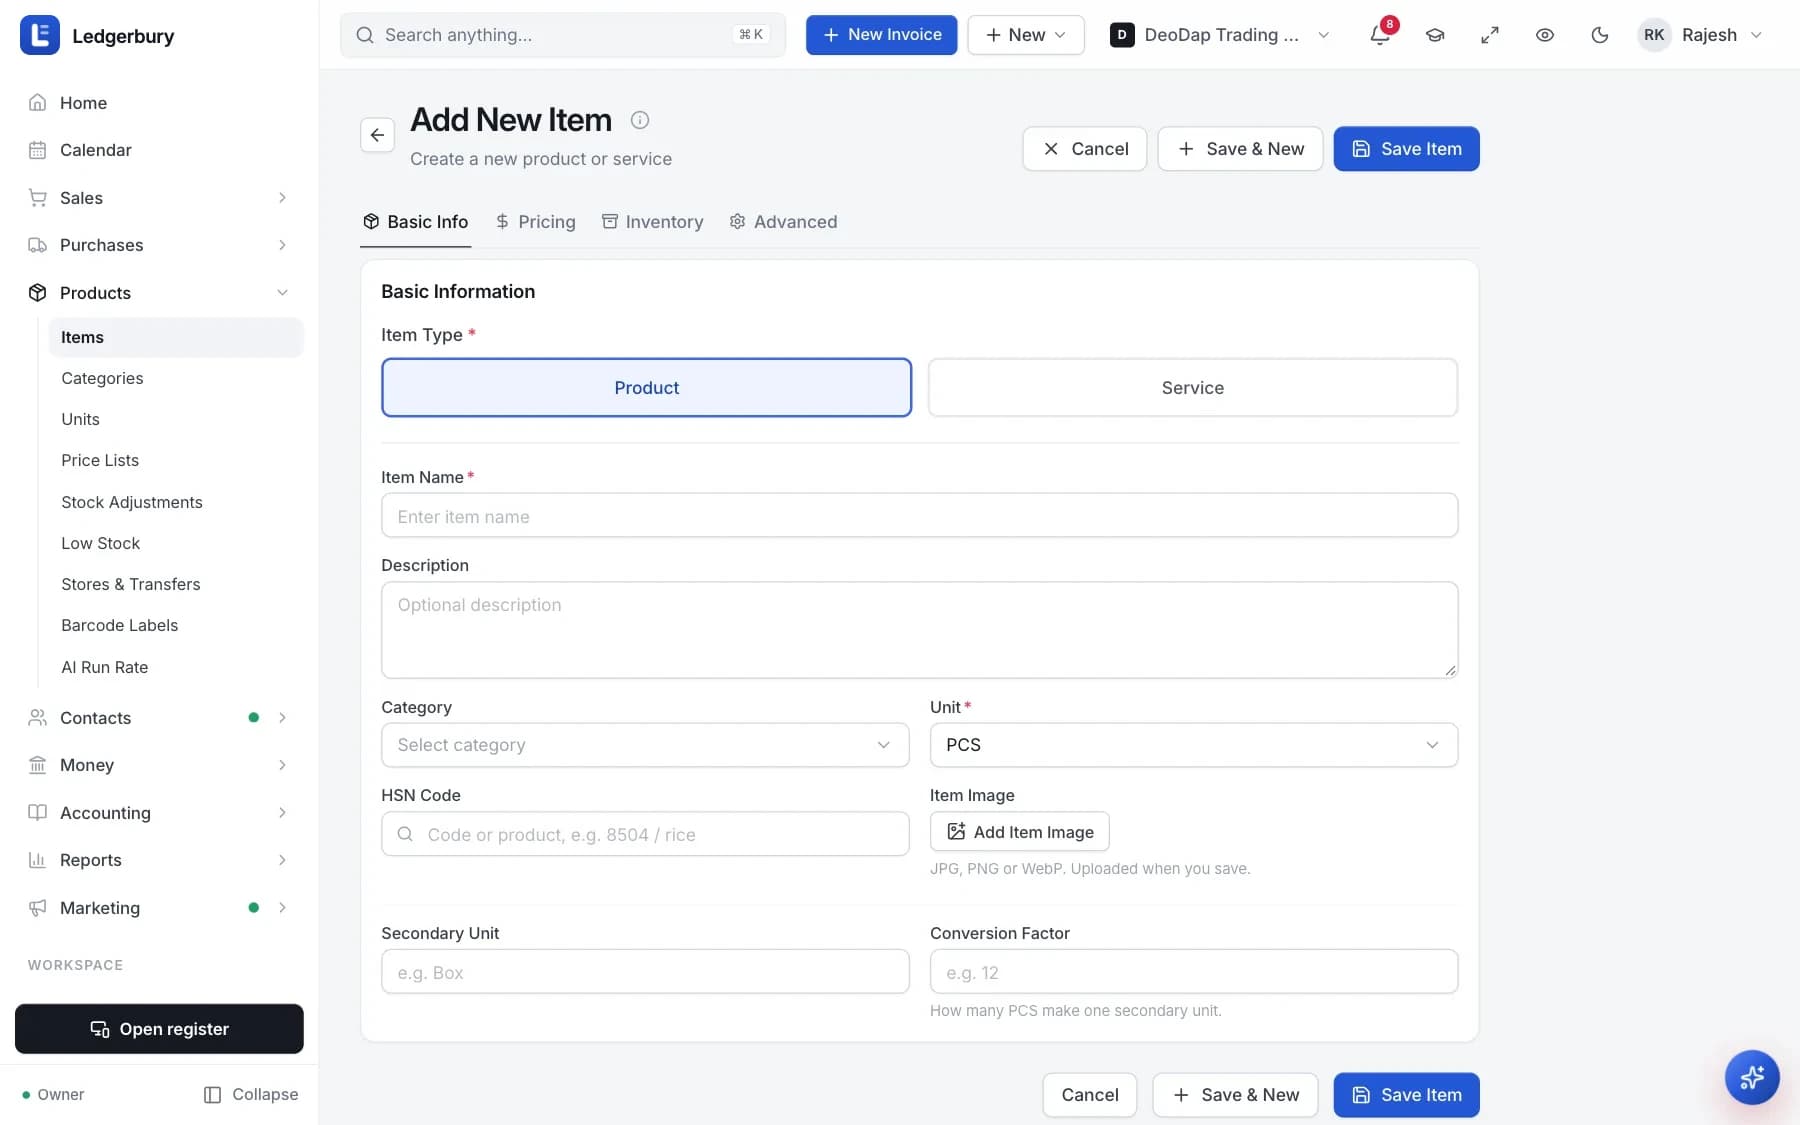Click top Save & New button

point(1240,149)
